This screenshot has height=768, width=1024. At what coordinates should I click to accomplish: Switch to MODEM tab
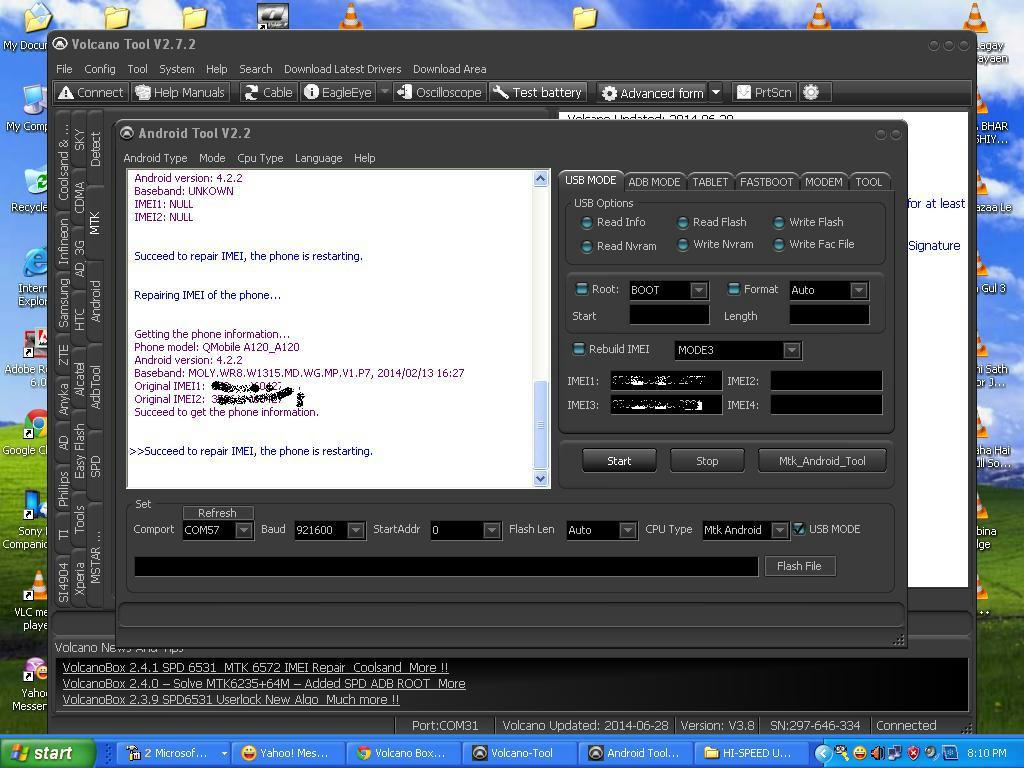(823, 182)
